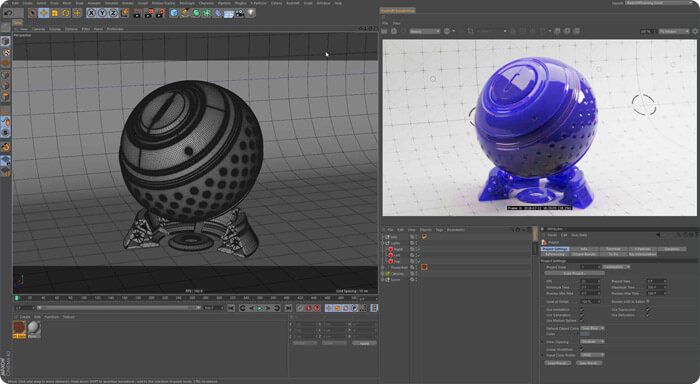Open the Default Object Color dropdown

coord(592,328)
